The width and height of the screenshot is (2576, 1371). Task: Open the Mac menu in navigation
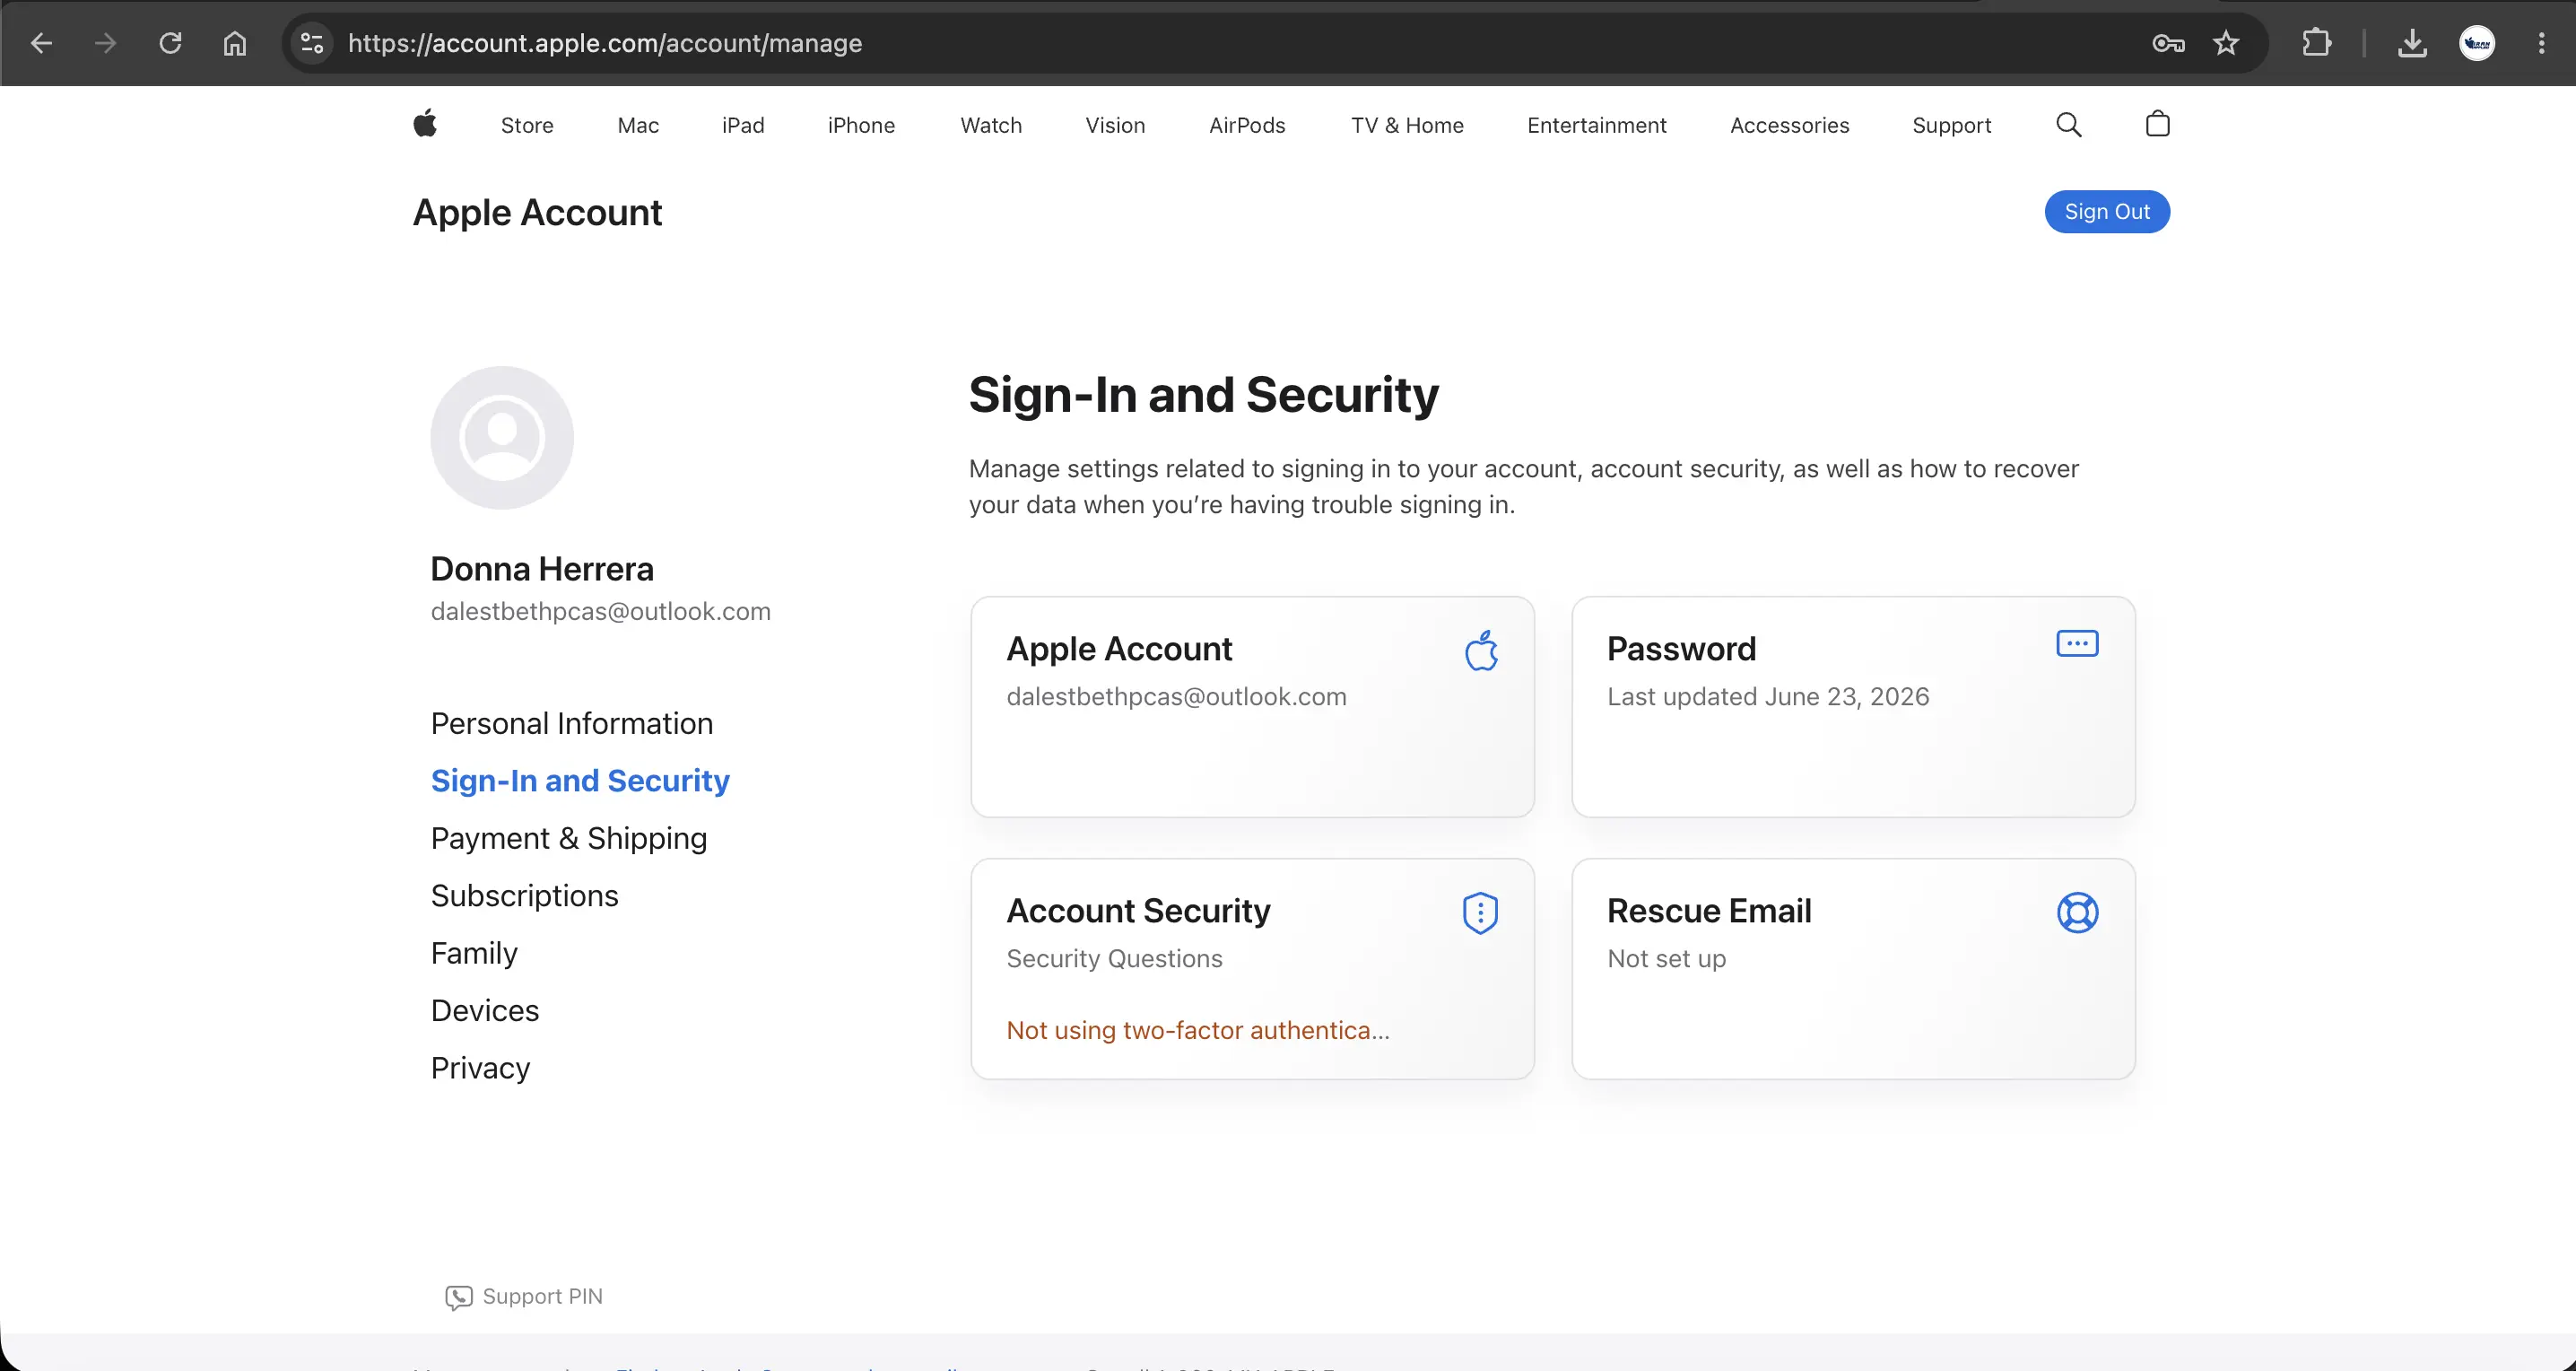tap(638, 125)
